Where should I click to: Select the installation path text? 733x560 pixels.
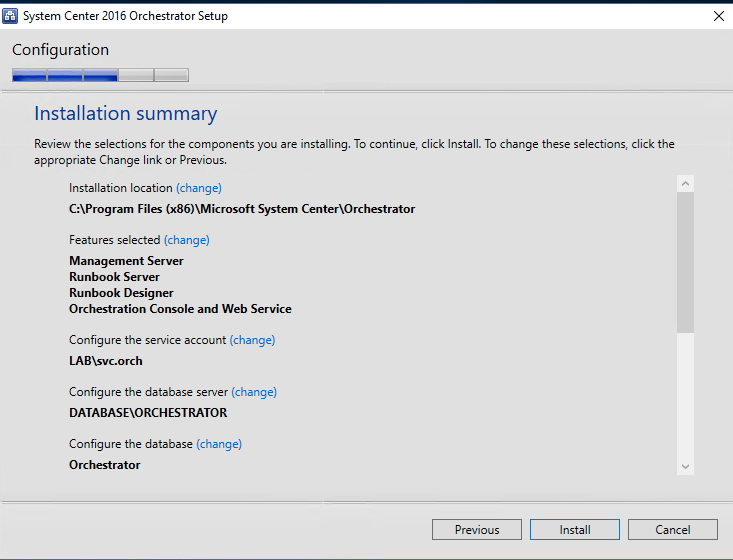click(x=242, y=209)
